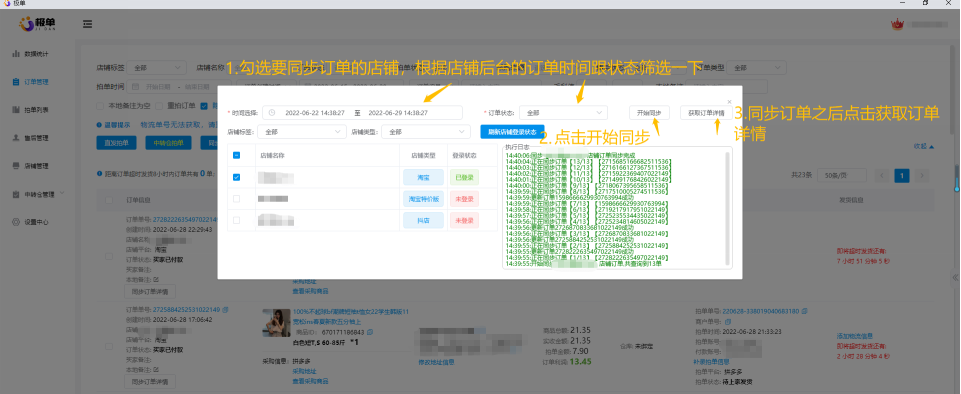Click the 售后管理 person icon
The height and width of the screenshot is (394, 961).
coord(16,138)
